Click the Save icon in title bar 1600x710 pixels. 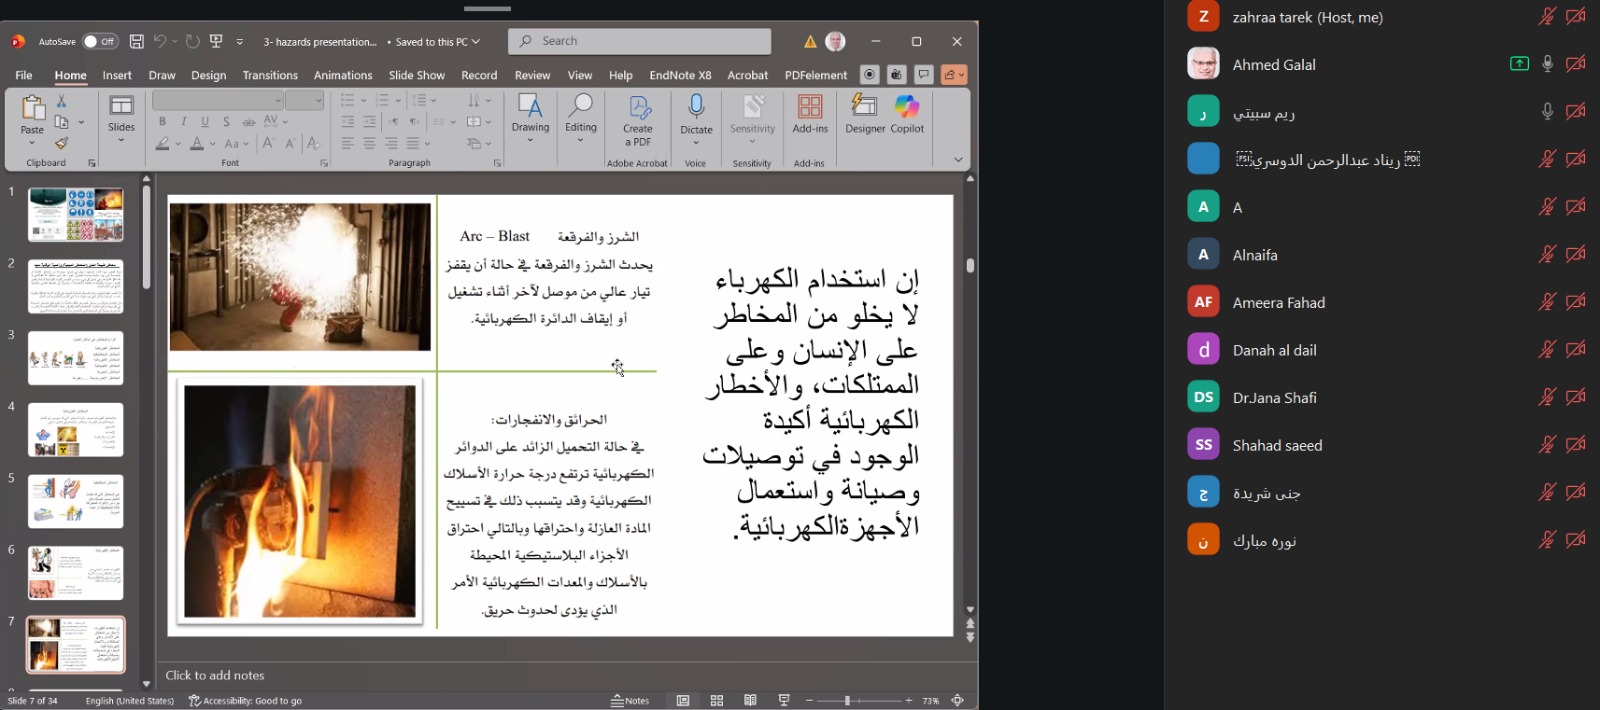click(137, 41)
